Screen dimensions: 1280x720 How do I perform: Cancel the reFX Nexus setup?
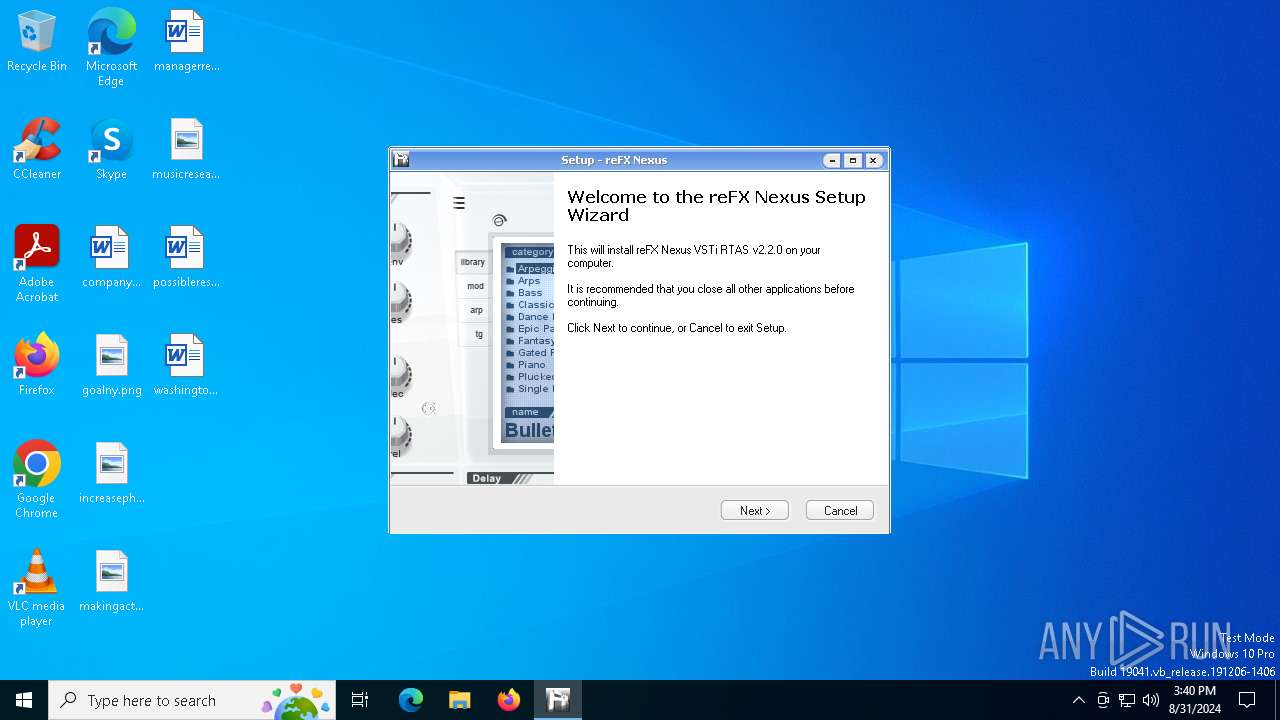(x=840, y=510)
